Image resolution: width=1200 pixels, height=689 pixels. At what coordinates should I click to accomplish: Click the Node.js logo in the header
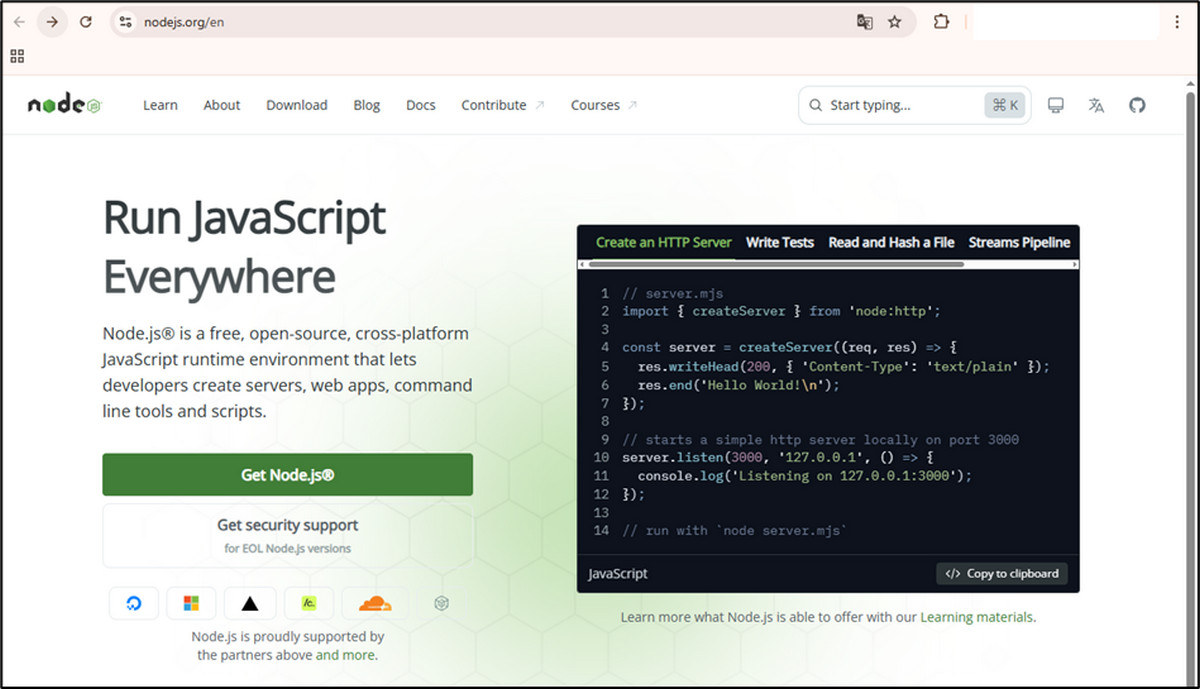click(x=62, y=103)
